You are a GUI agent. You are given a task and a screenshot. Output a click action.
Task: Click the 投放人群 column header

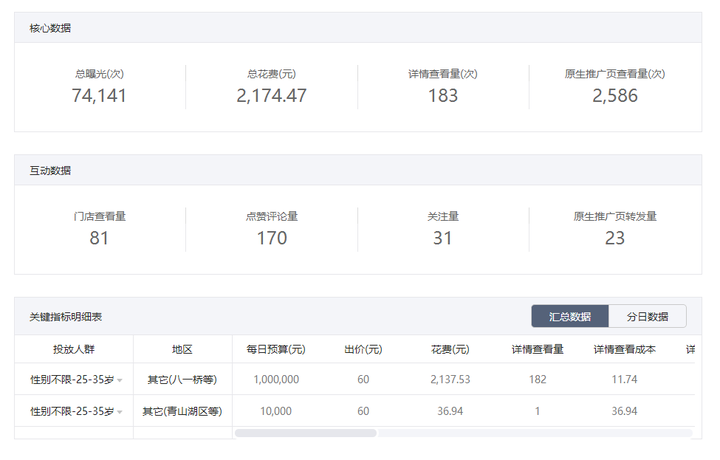click(74, 349)
